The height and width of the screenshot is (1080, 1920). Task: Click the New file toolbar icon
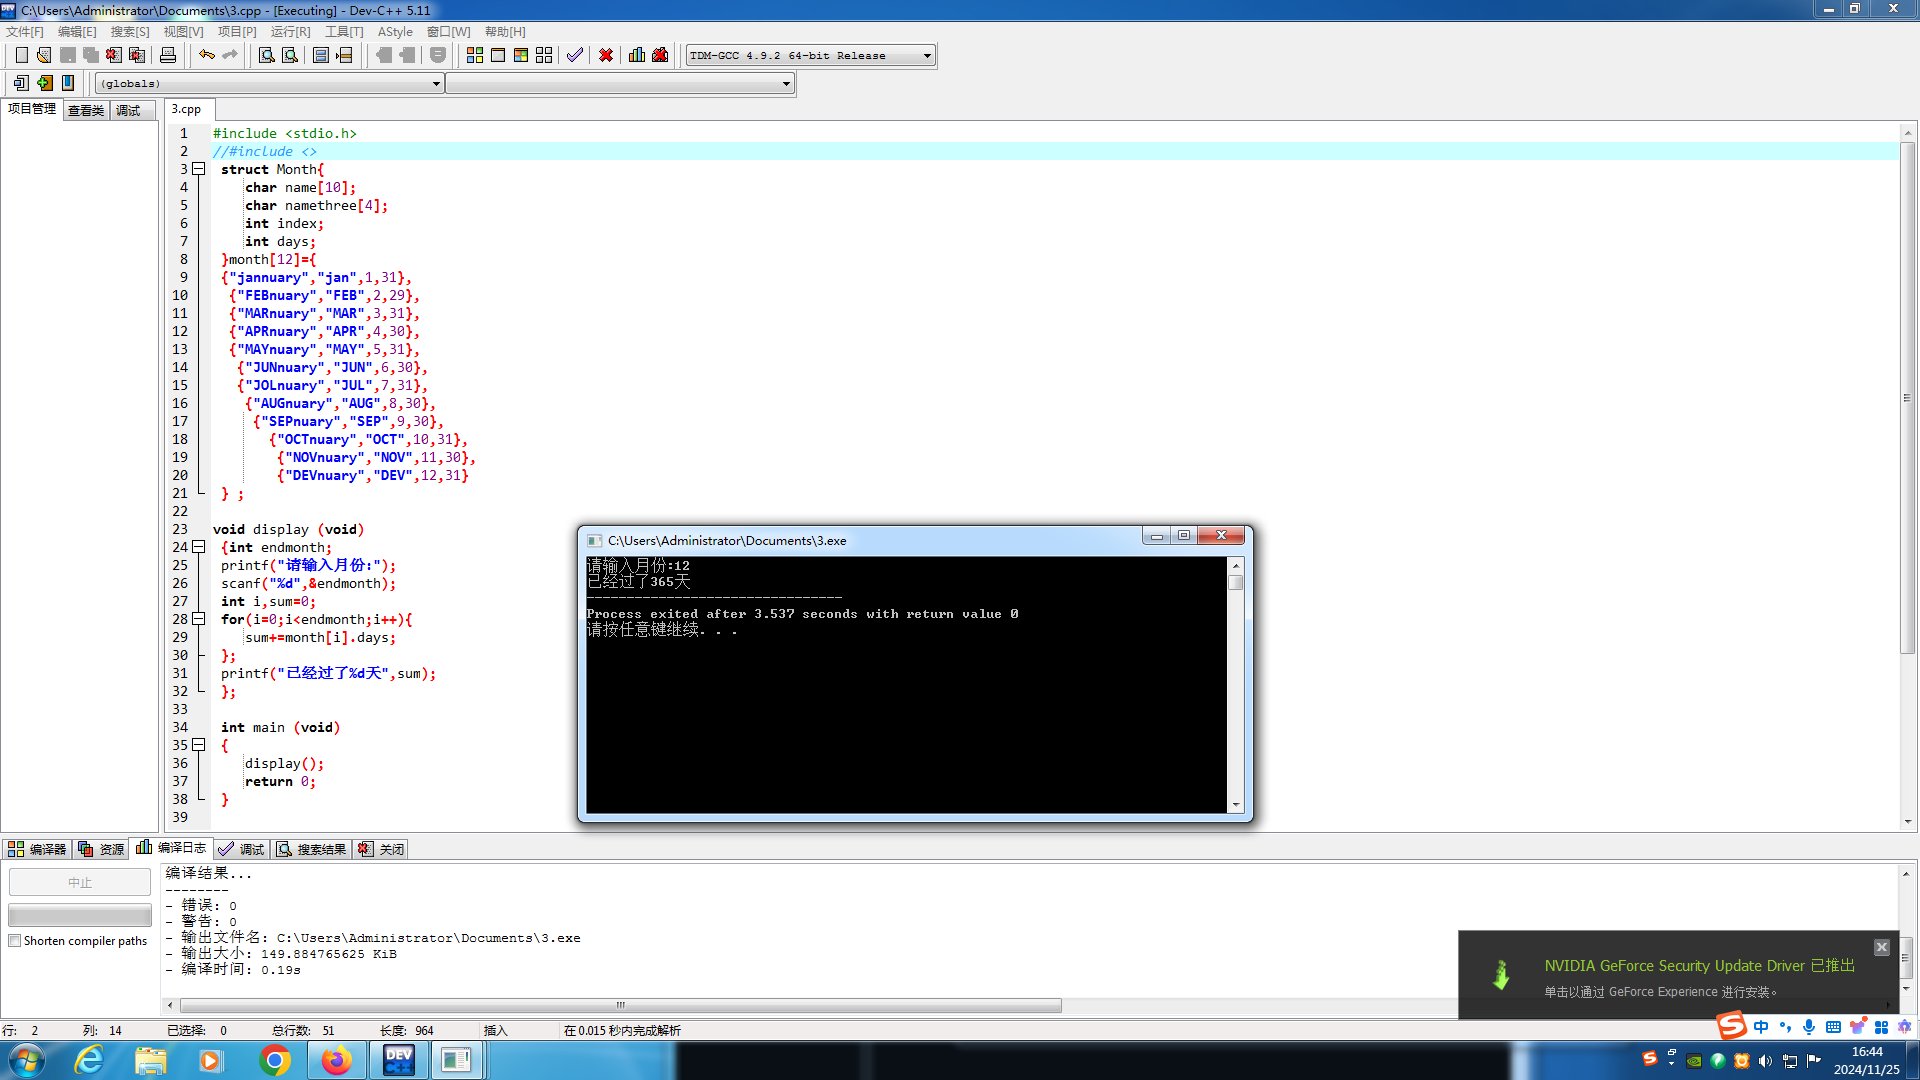tap(21, 55)
